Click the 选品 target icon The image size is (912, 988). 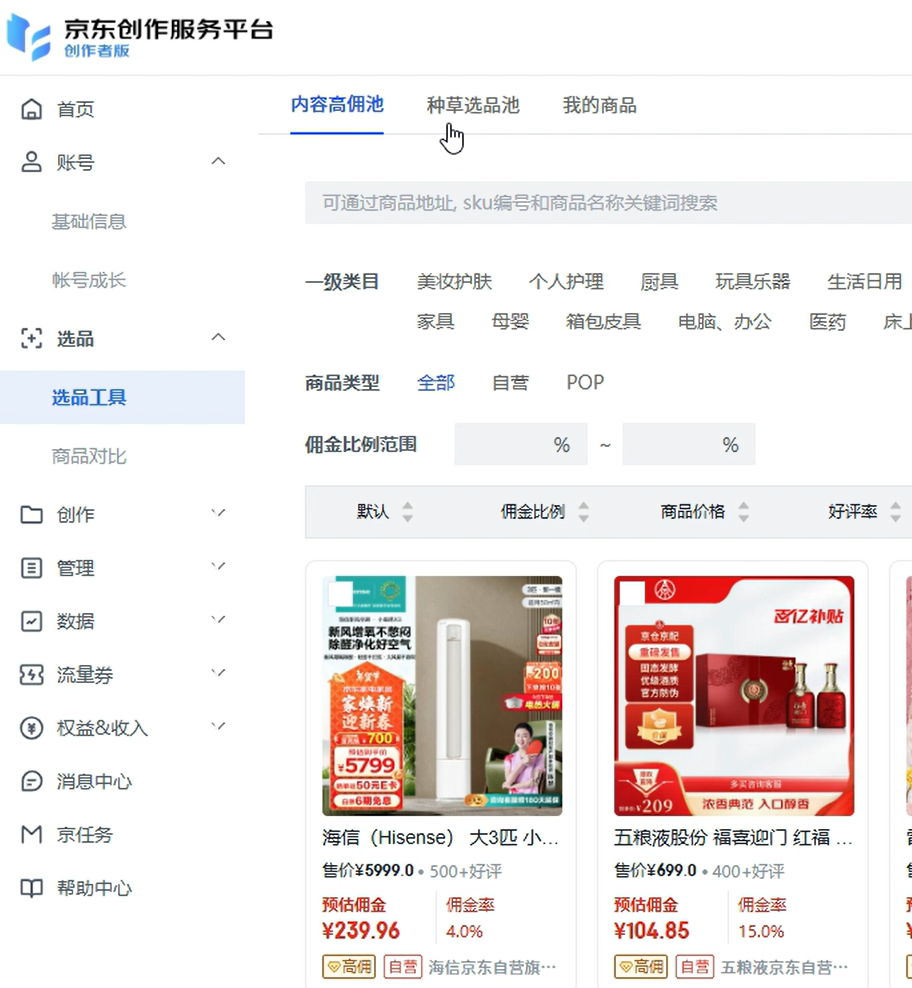(x=32, y=338)
